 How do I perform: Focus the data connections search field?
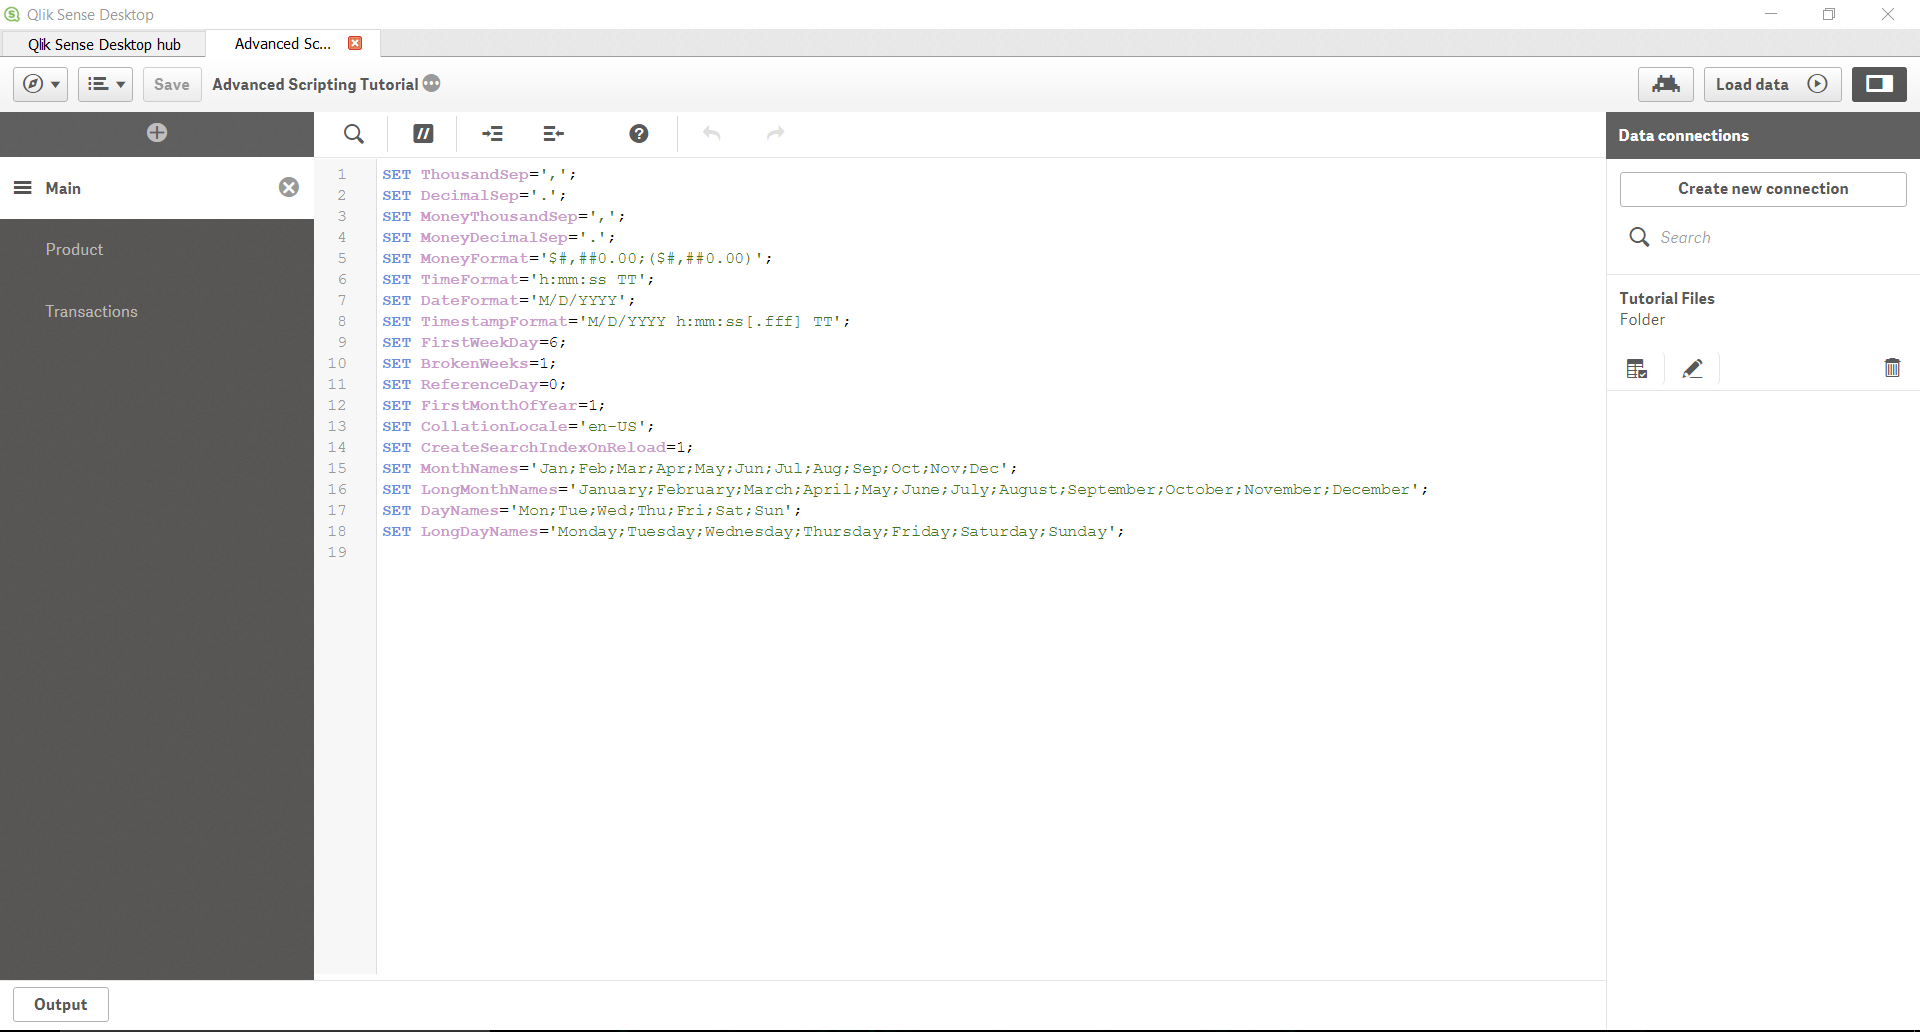point(1763,238)
